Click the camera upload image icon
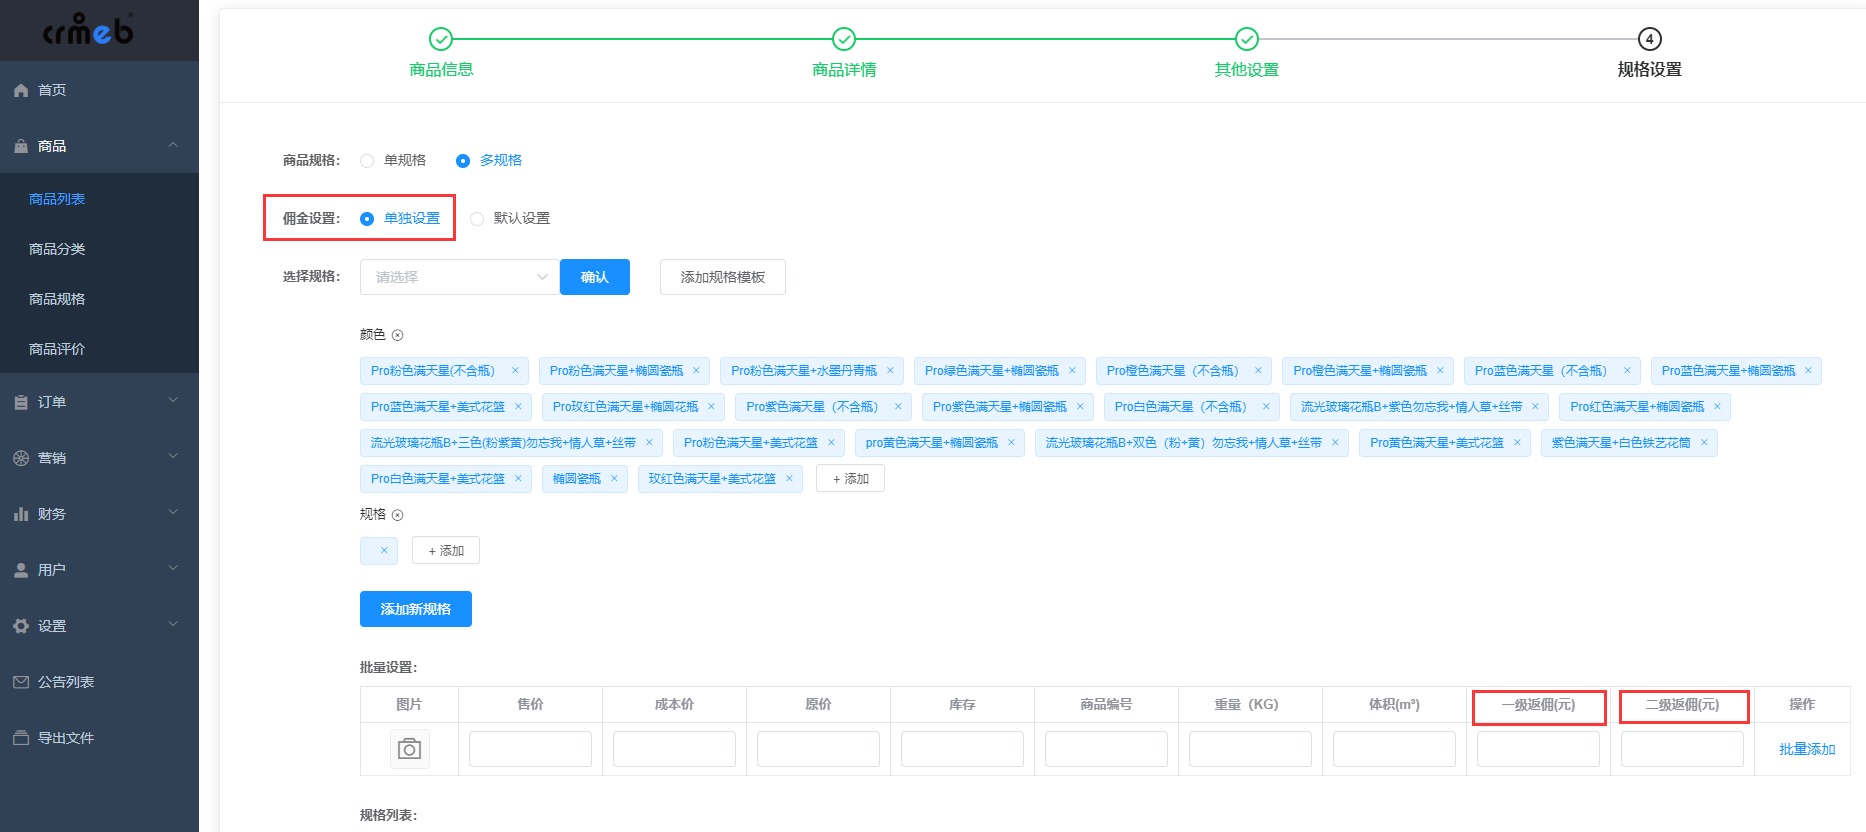Viewport: 1866px width, 832px height. pyautogui.click(x=409, y=749)
